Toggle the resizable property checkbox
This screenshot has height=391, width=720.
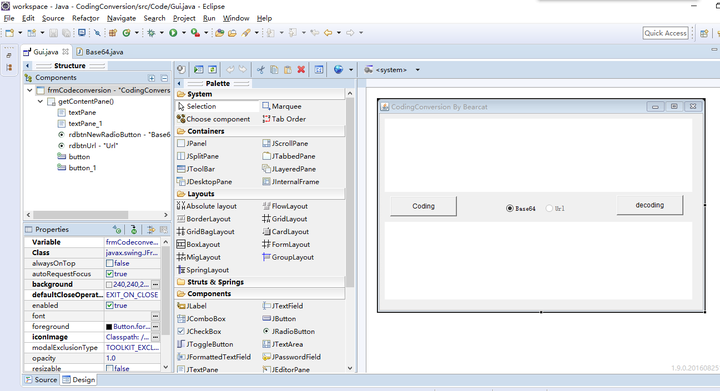109,369
